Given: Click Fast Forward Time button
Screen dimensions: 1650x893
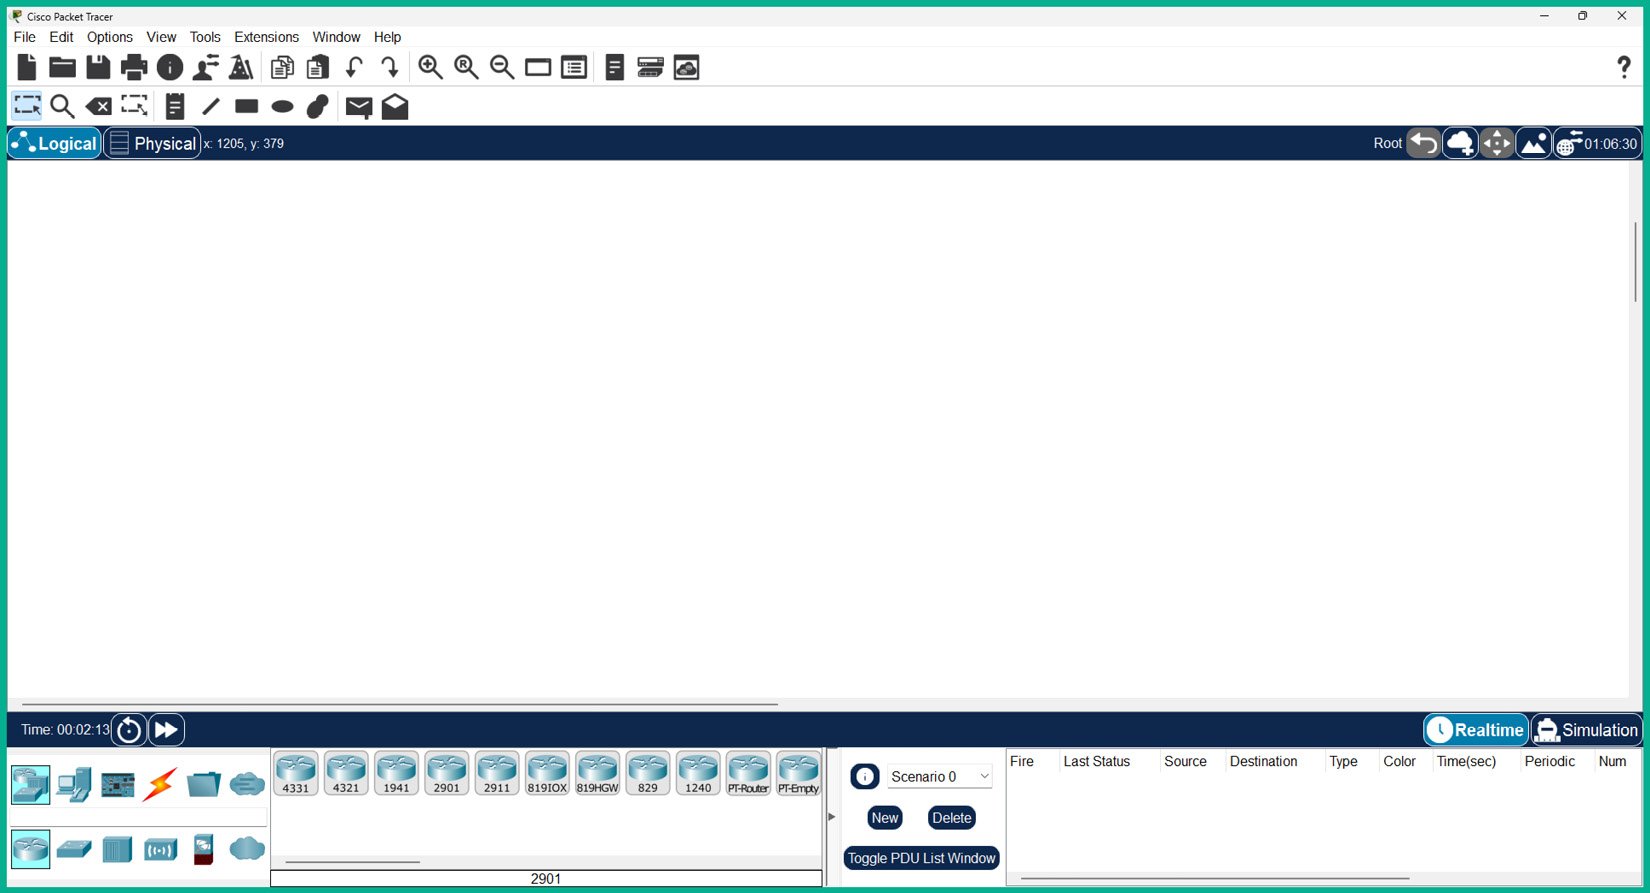Looking at the screenshot, I should tap(166, 730).
